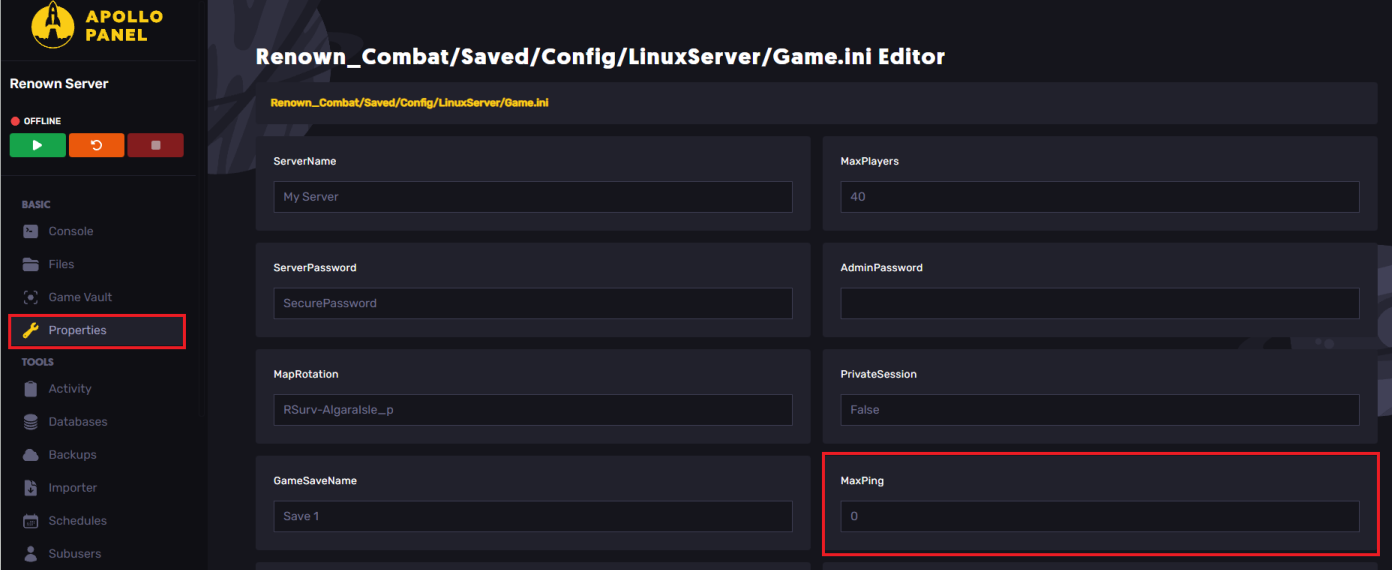The width and height of the screenshot is (1392, 570).
Task: Open Schedules from sidebar
Action: tap(77, 521)
